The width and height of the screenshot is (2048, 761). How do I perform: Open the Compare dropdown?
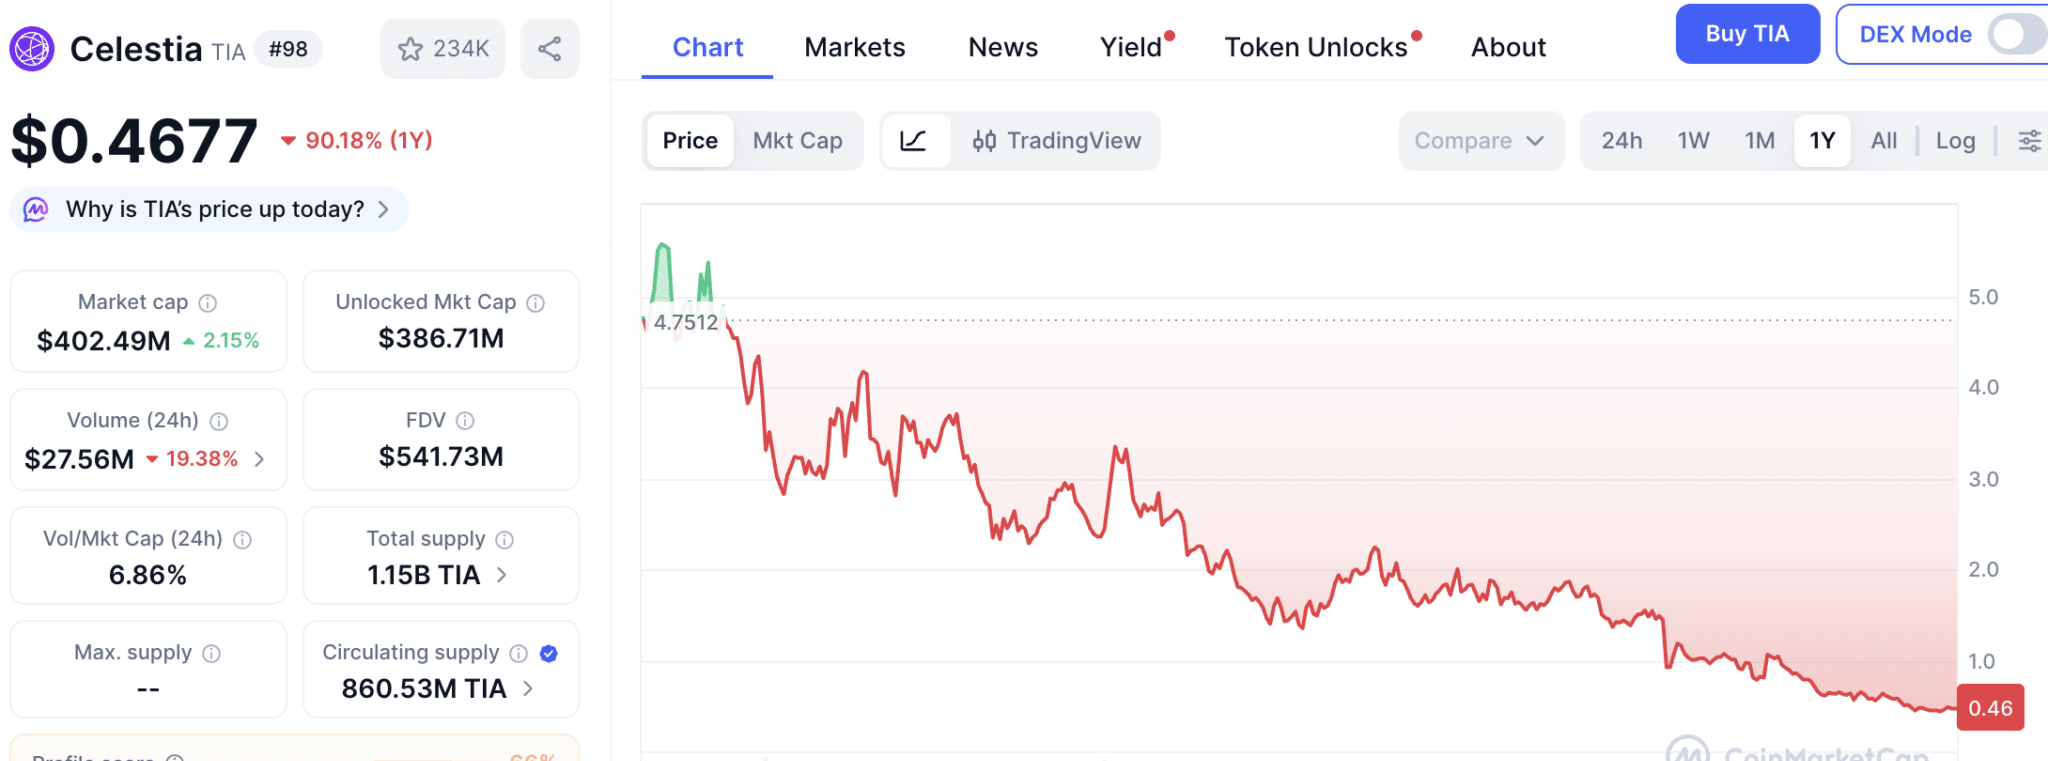tap(1479, 141)
